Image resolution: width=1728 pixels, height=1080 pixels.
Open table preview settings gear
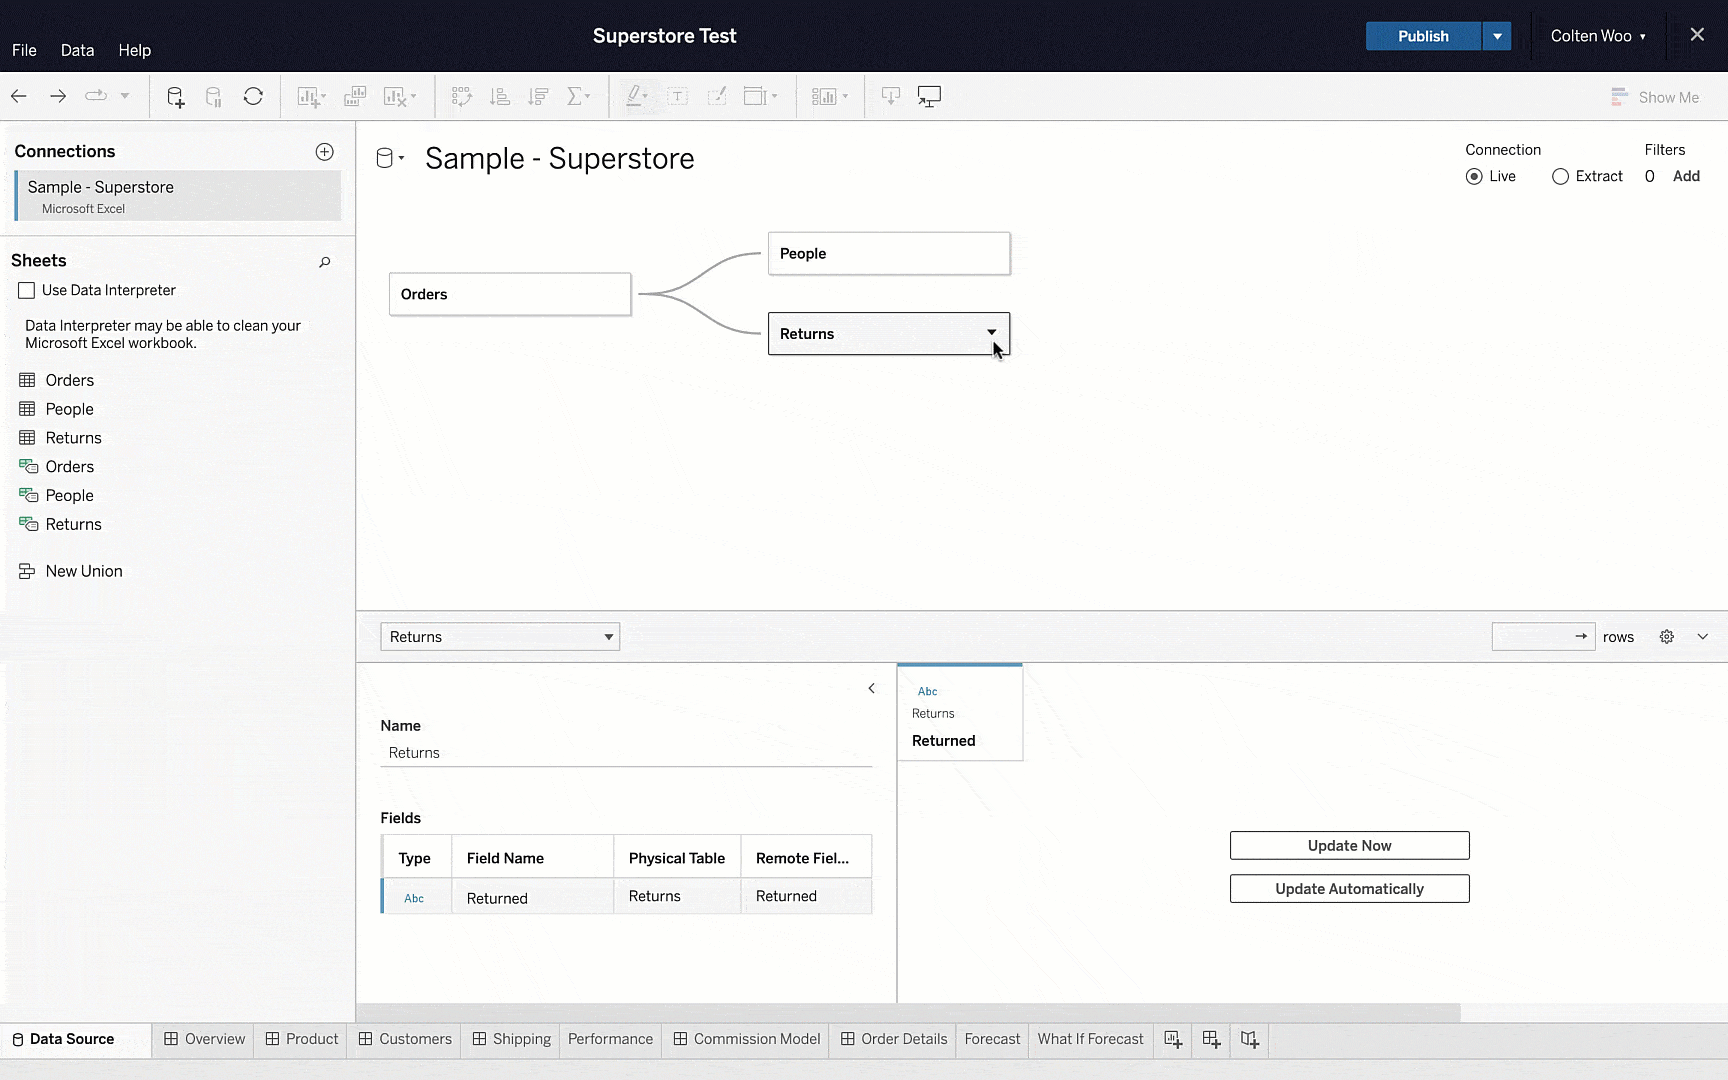point(1667,637)
